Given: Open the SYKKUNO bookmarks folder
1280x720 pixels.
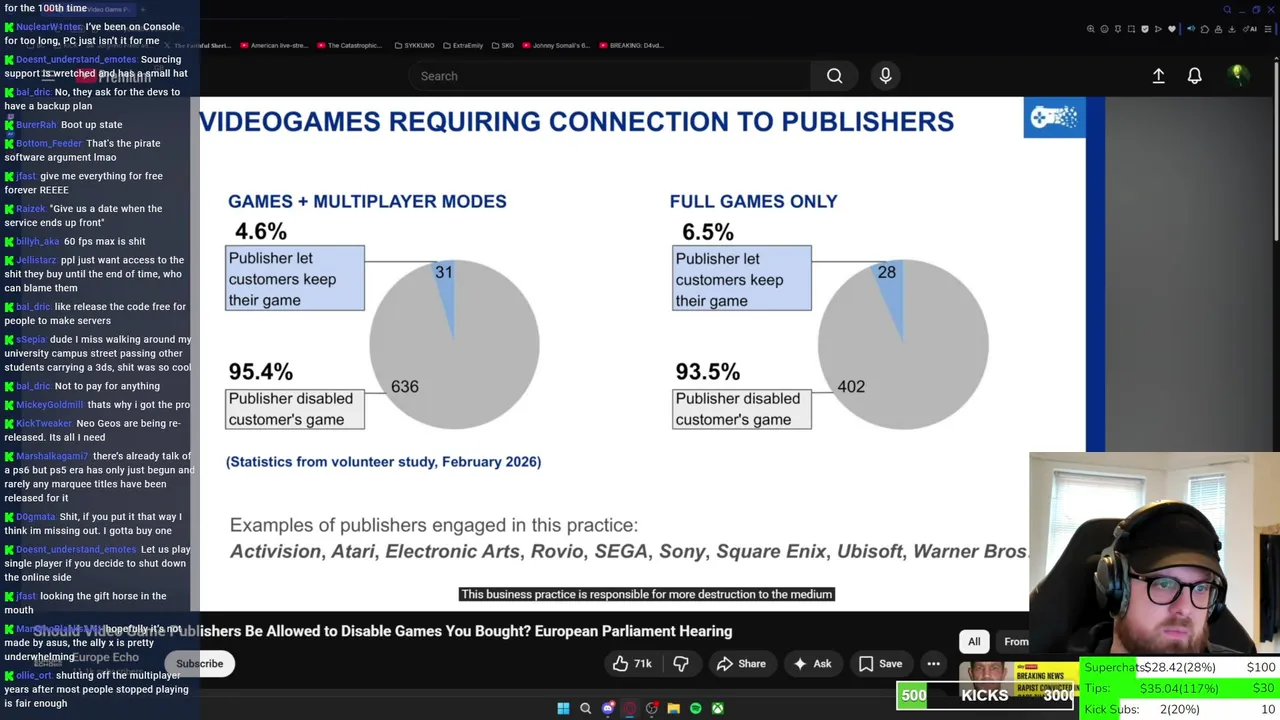Looking at the screenshot, I should tap(415, 45).
